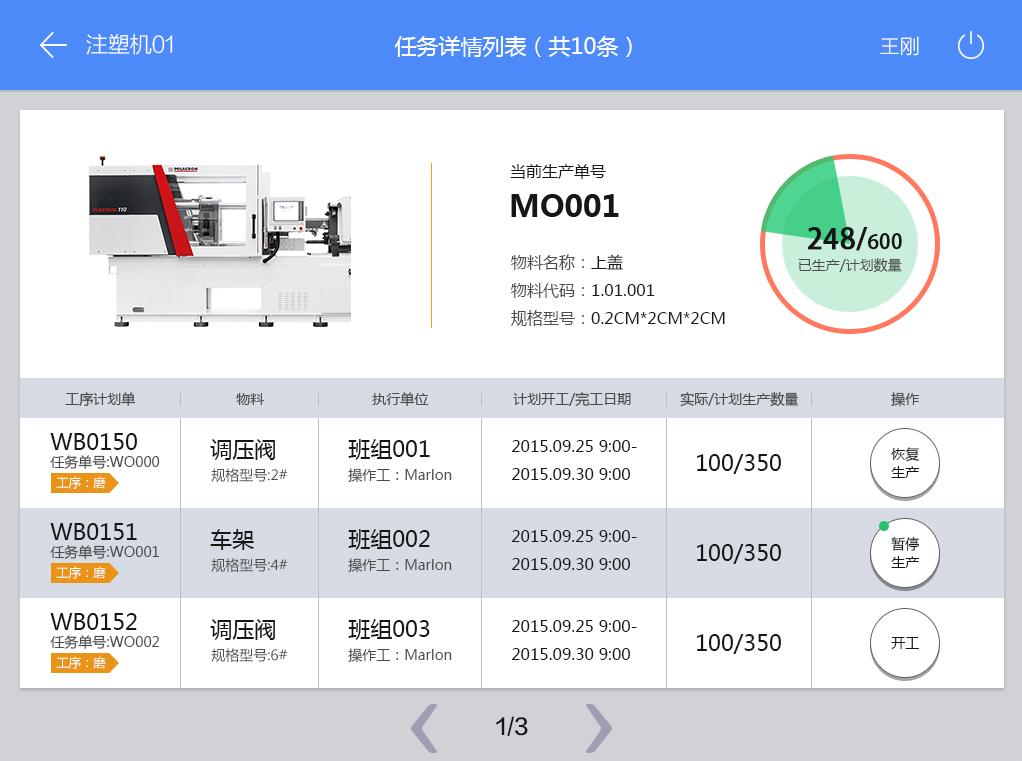
Task: Click the injection machine image
Action: point(220,245)
